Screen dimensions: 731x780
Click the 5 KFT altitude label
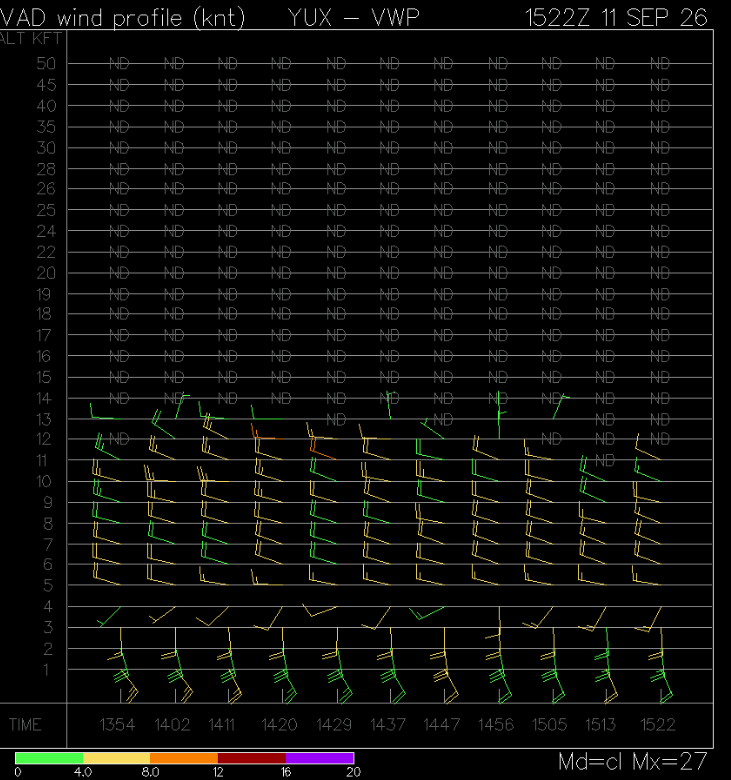[48, 585]
